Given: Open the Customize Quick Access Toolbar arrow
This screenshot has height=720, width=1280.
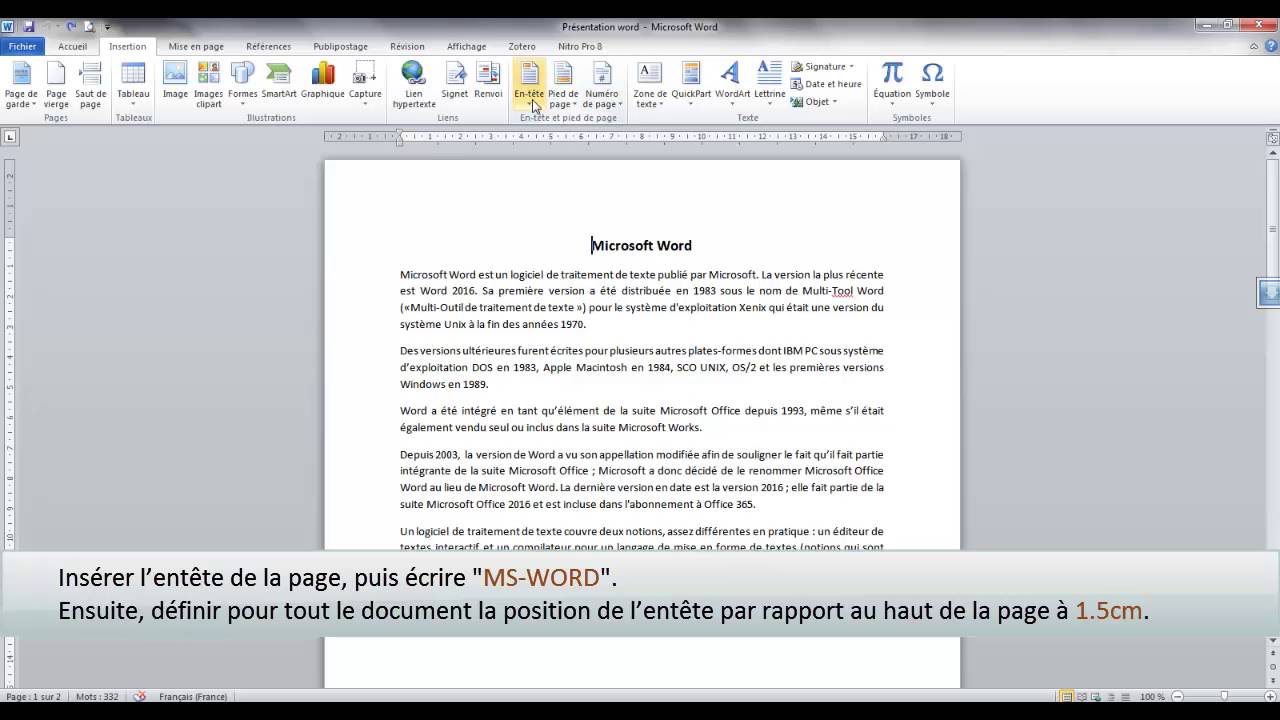Looking at the screenshot, I should 107,26.
